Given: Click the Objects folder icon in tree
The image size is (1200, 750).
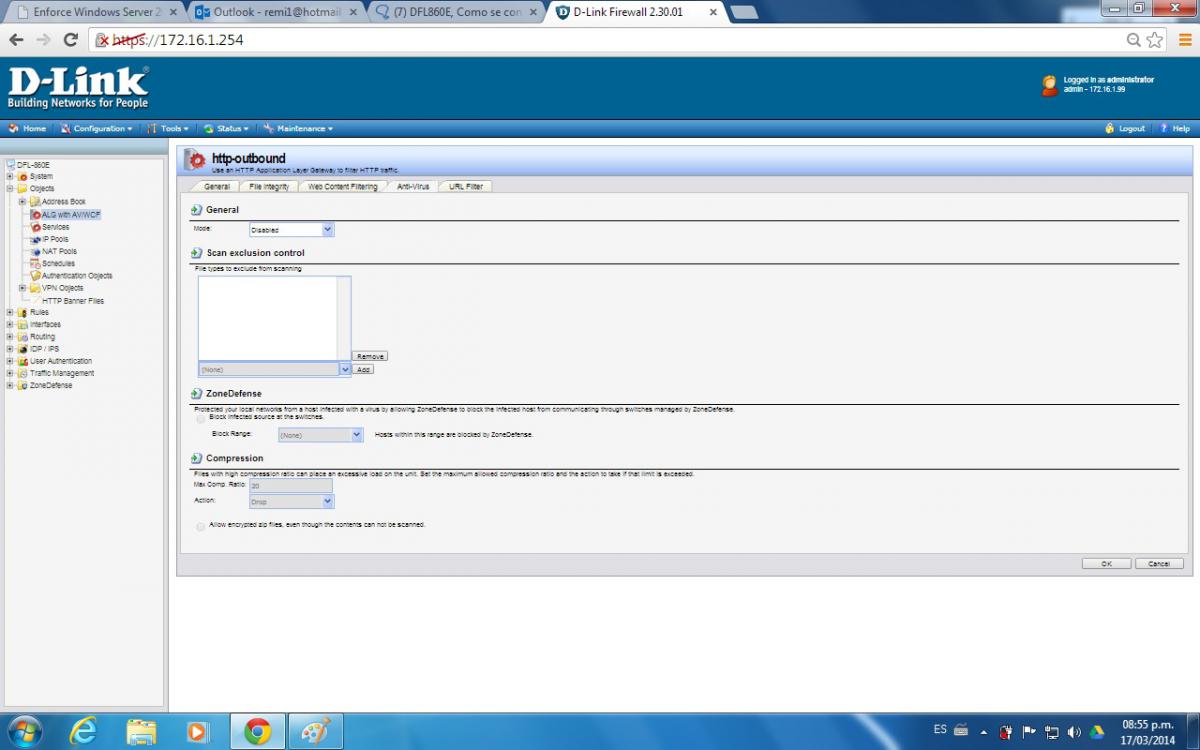Looking at the screenshot, I should (x=23, y=188).
